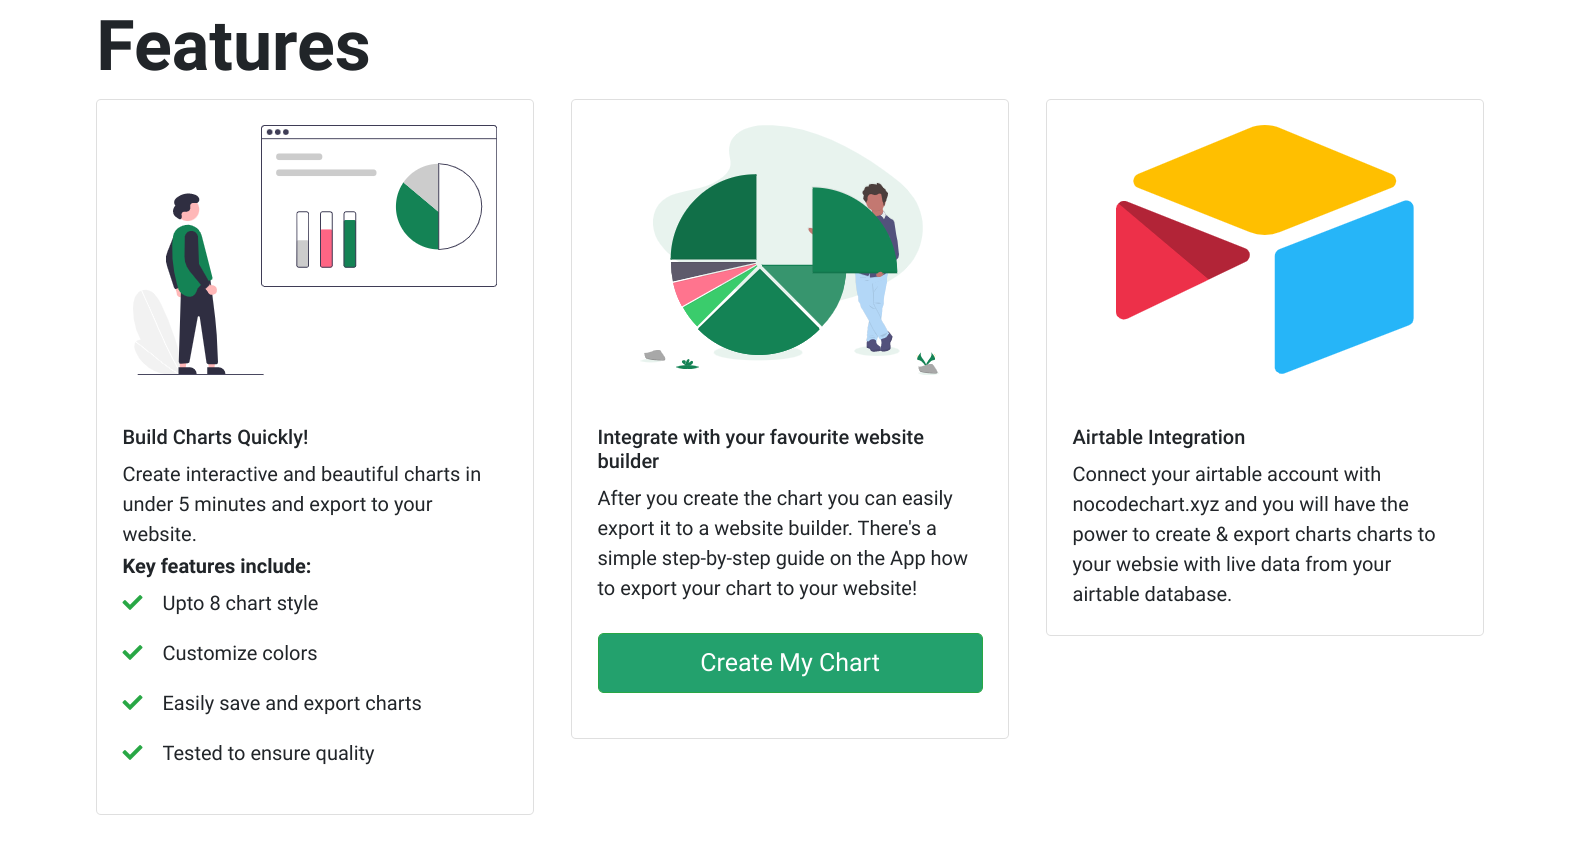The height and width of the screenshot is (846, 1569).
Task: Click the Easily save and export charts item
Action: (x=292, y=703)
